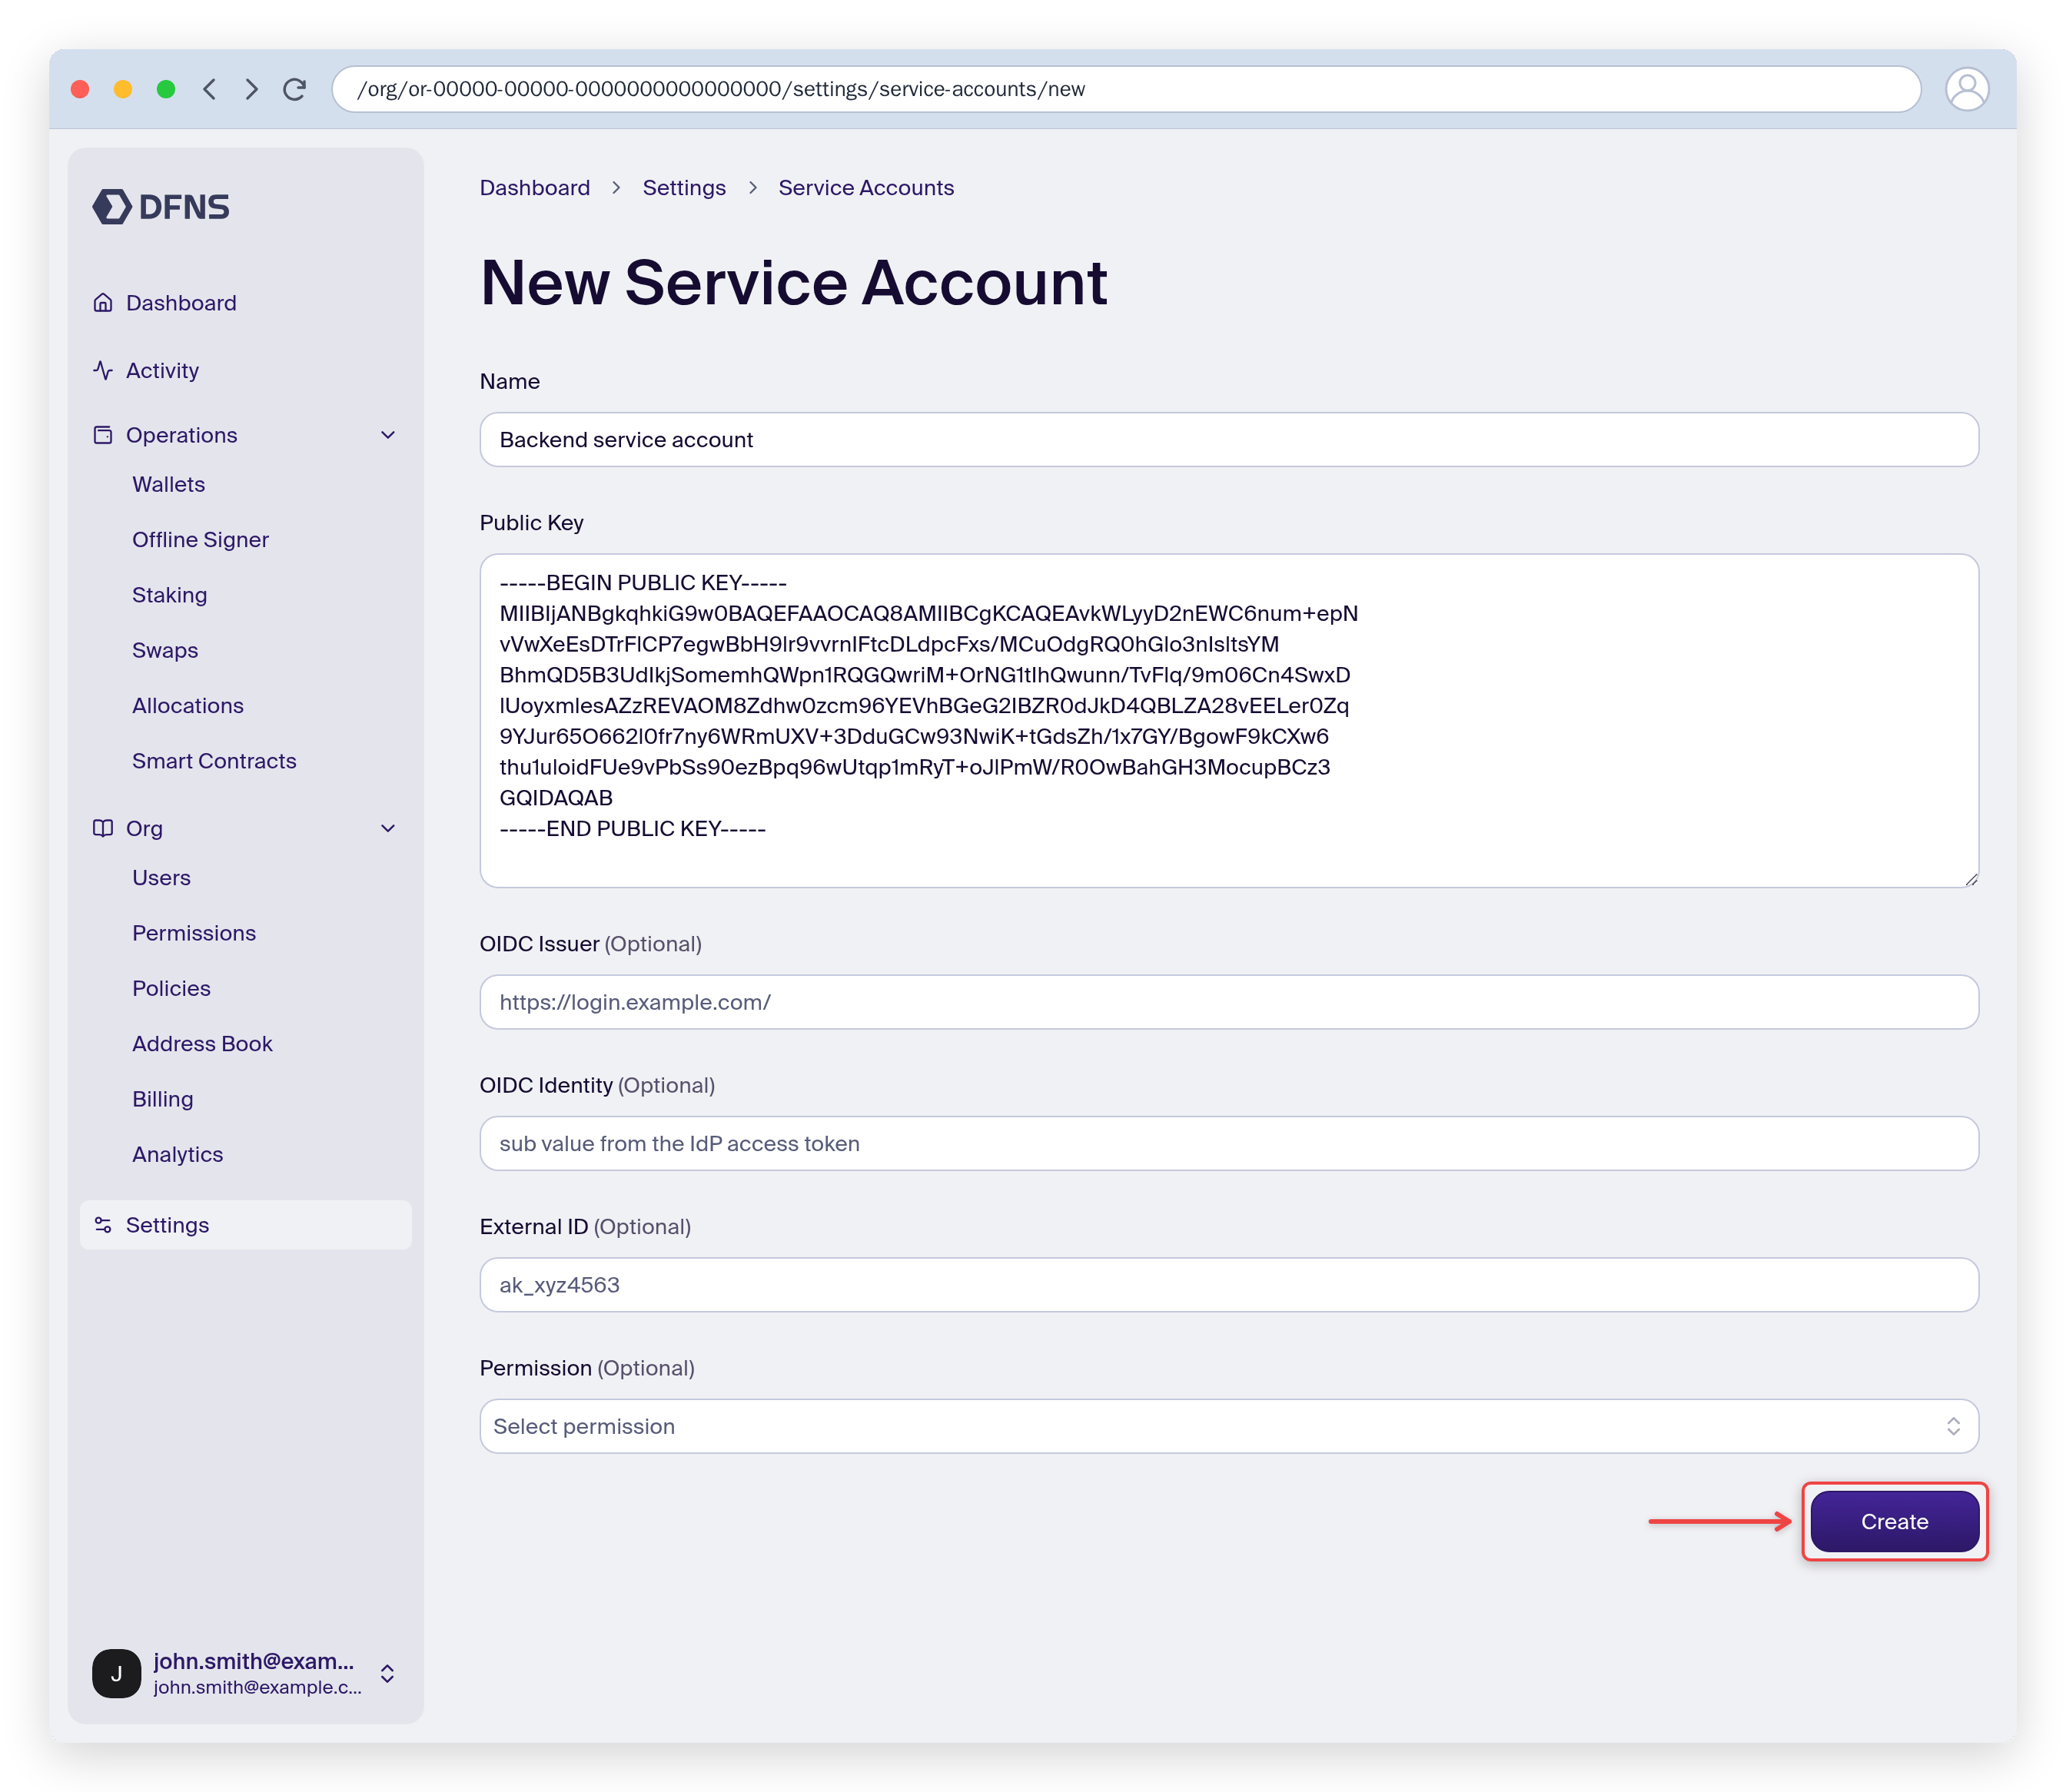Open Swaps in the sidebar
2066x1792 pixels.
pyautogui.click(x=165, y=650)
